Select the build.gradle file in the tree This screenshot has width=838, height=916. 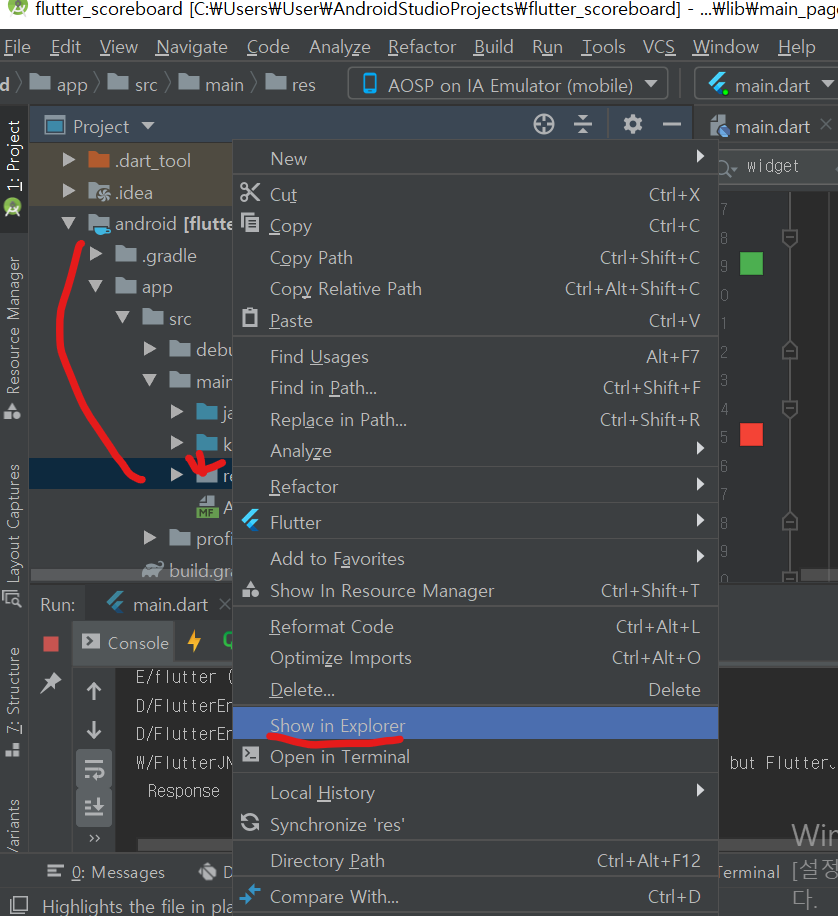(x=188, y=570)
